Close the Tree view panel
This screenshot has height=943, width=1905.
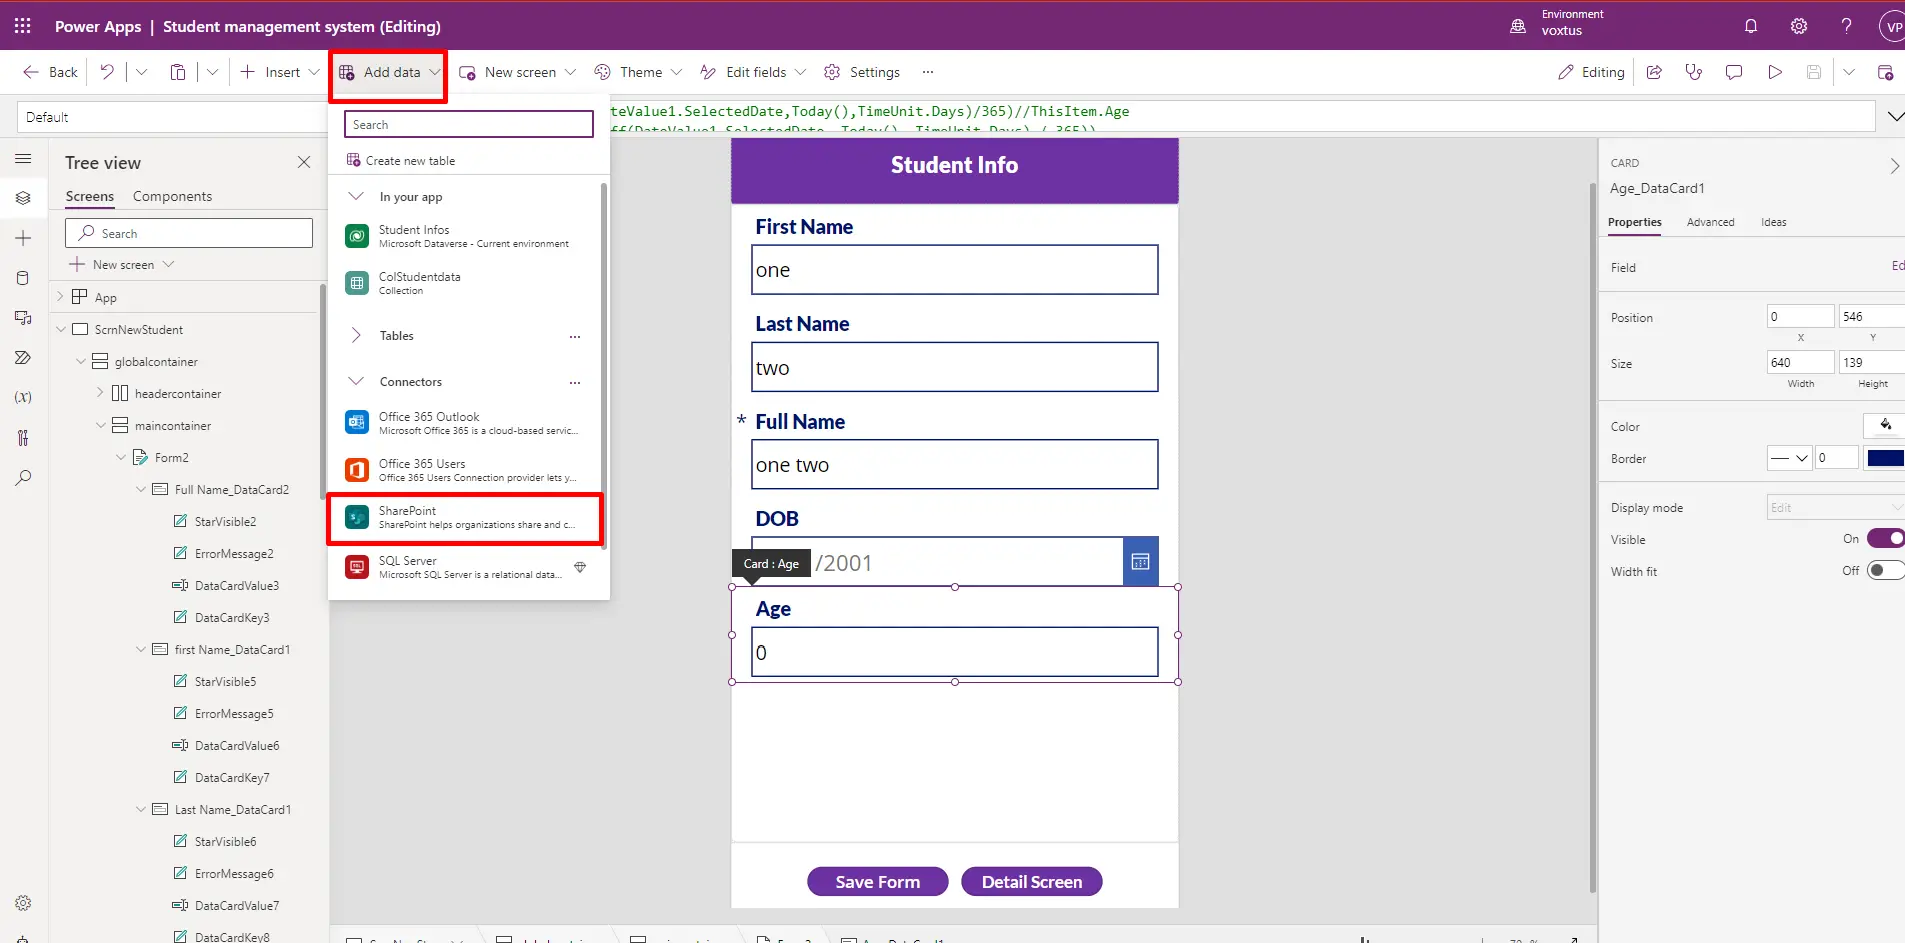point(304,162)
